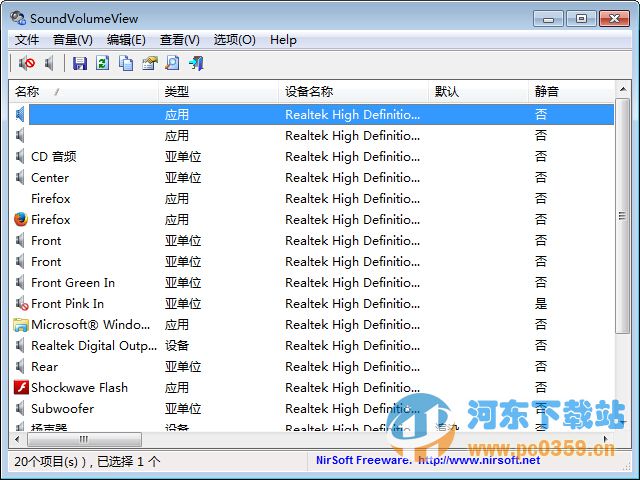Open the 查看(V) menu
The width and height of the screenshot is (640, 480).
click(x=180, y=40)
